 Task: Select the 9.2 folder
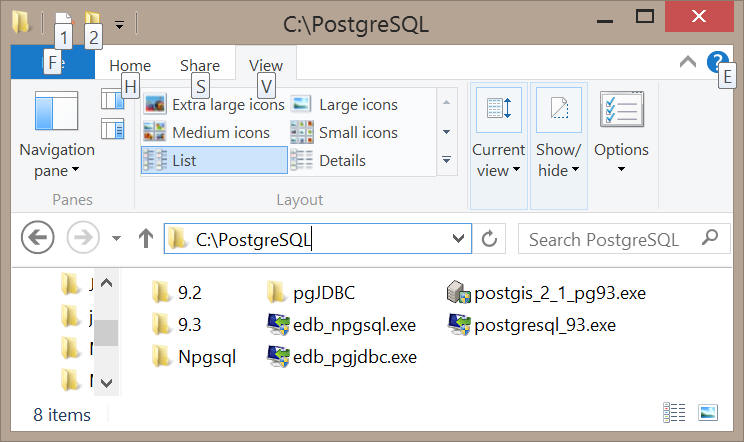(177, 293)
